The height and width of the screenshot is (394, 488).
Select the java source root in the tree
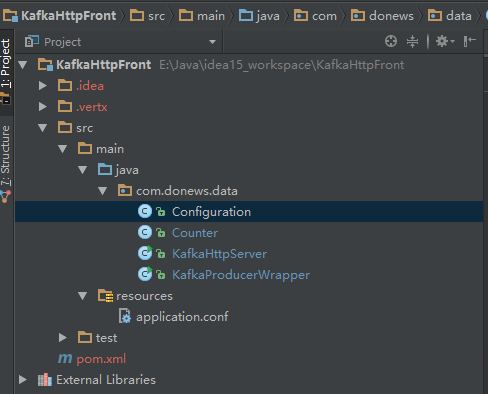(249, 170)
